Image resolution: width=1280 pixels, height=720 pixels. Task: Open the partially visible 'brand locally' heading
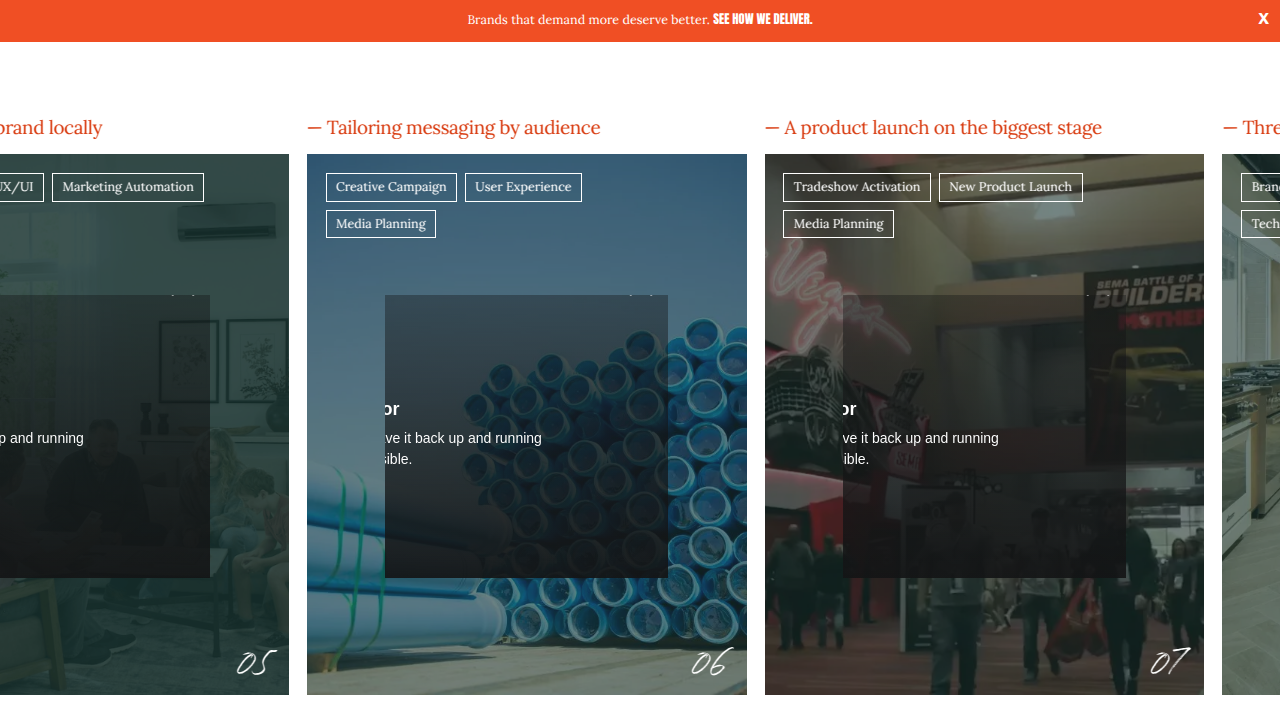tap(51, 128)
